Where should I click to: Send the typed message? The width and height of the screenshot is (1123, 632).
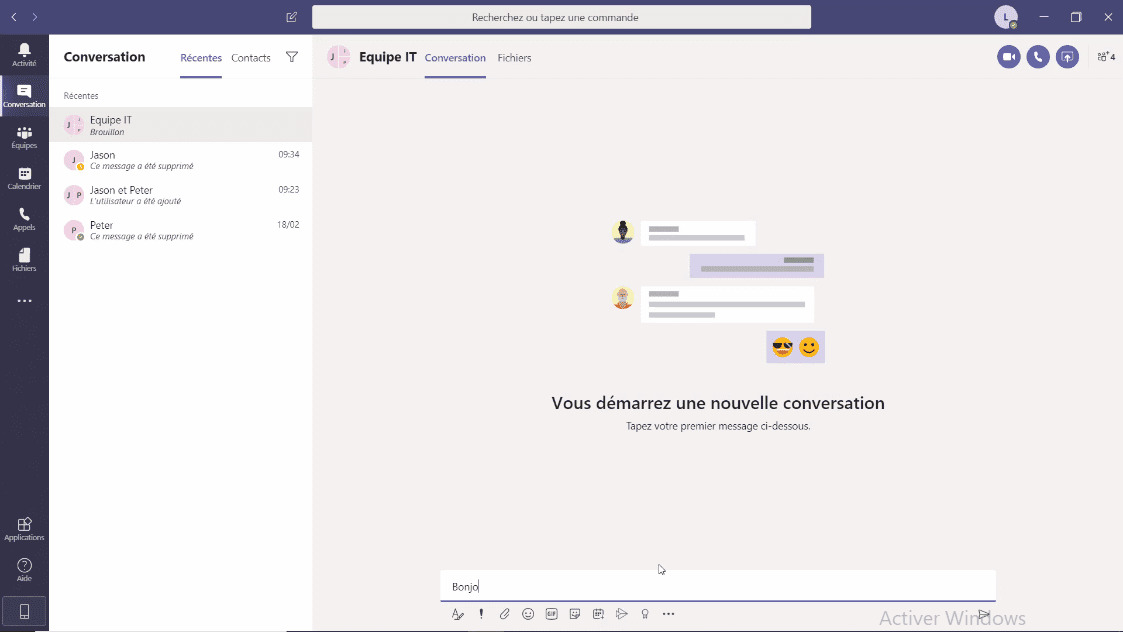[x=983, y=614]
